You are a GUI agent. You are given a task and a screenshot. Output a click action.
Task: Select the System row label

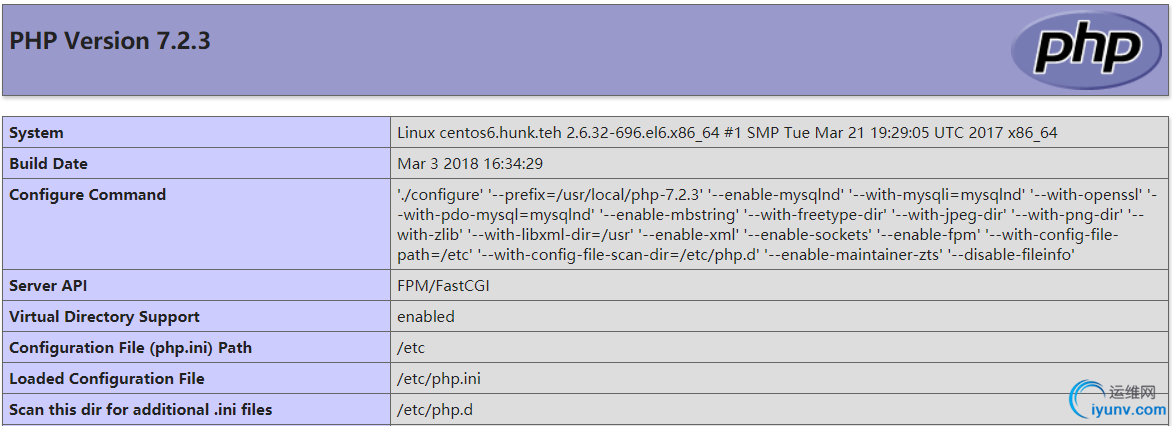(x=36, y=133)
